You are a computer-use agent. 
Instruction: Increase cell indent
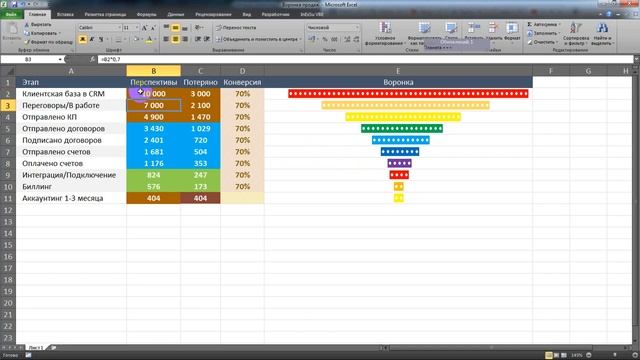(207, 39)
